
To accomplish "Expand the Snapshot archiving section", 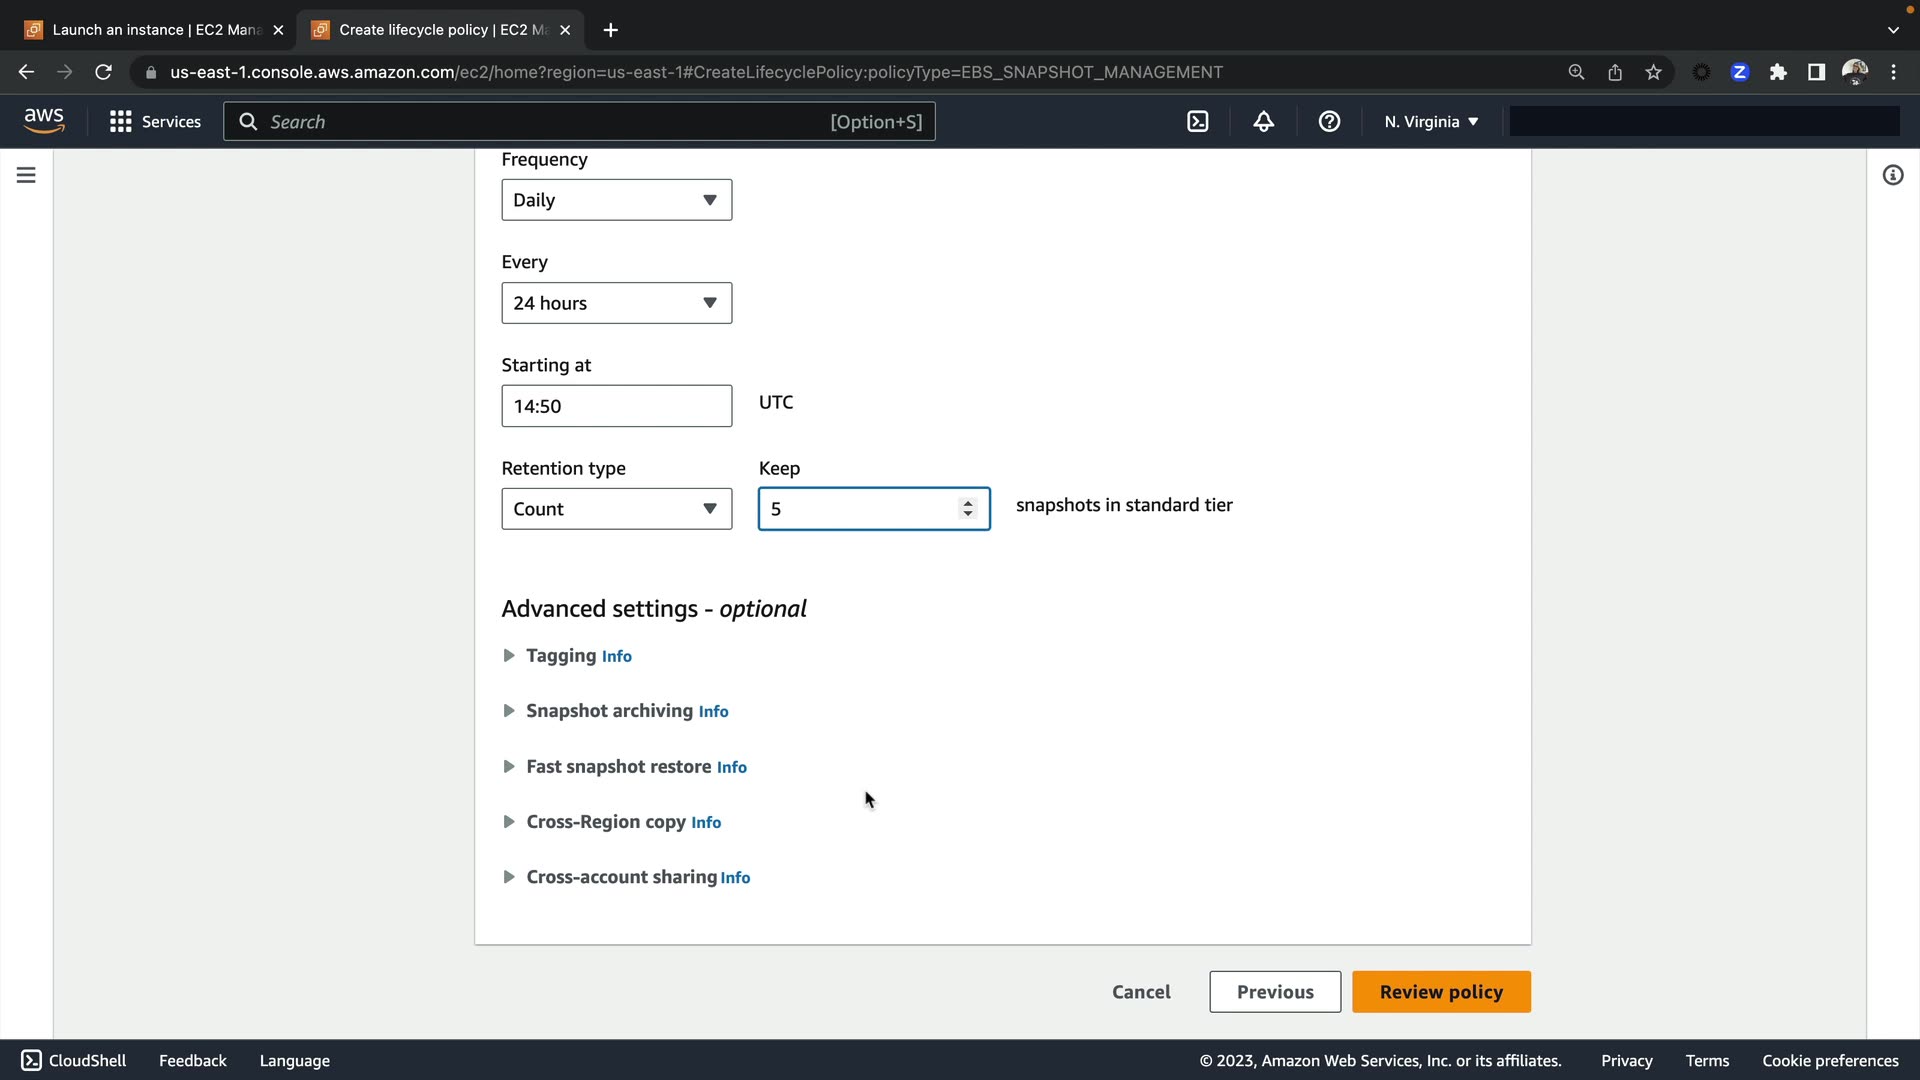I will click(608, 711).
